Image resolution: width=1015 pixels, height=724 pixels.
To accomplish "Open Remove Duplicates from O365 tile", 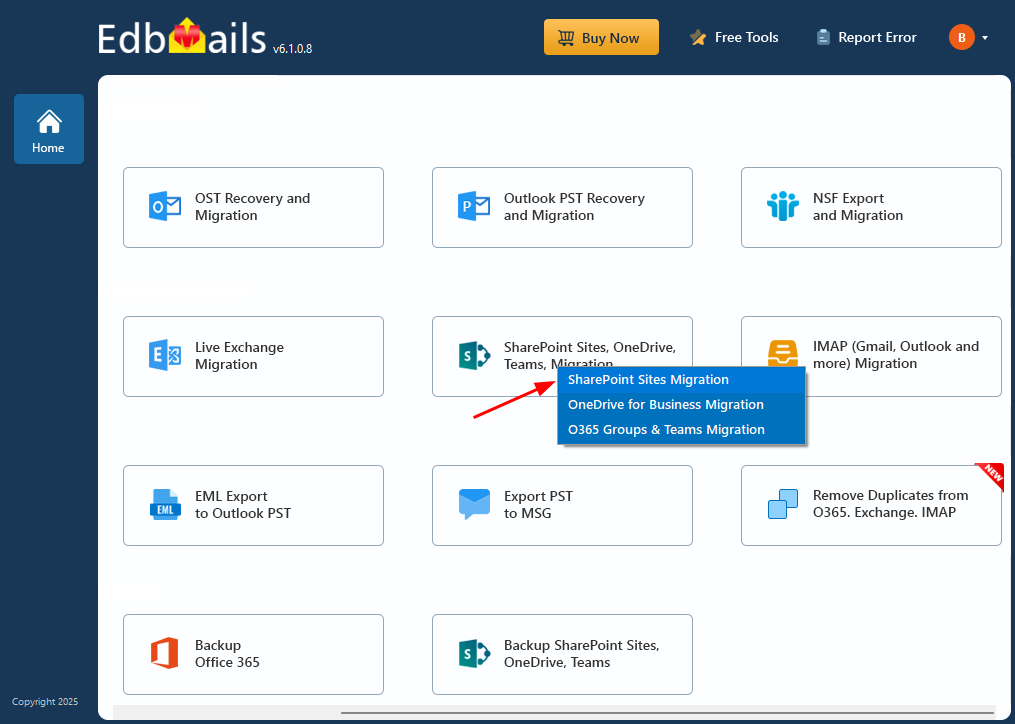I will 871,505.
